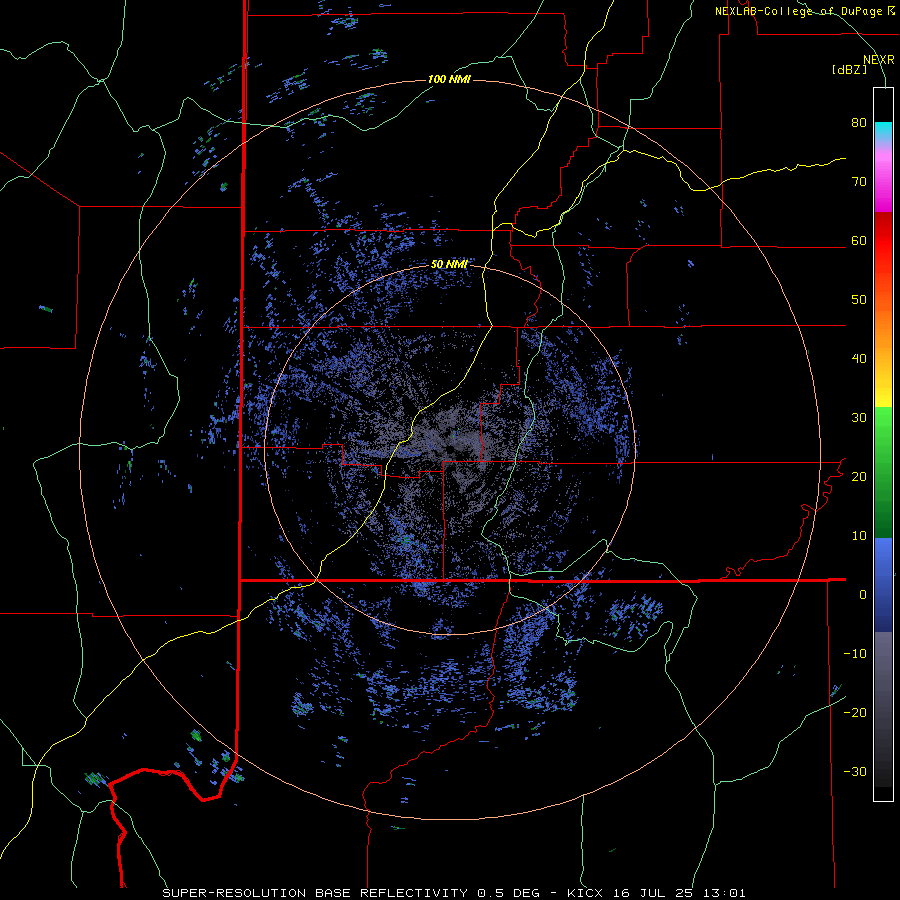This screenshot has width=900, height=900.
Task: Click the magenta-pink segment of color bar
Action: (883, 181)
